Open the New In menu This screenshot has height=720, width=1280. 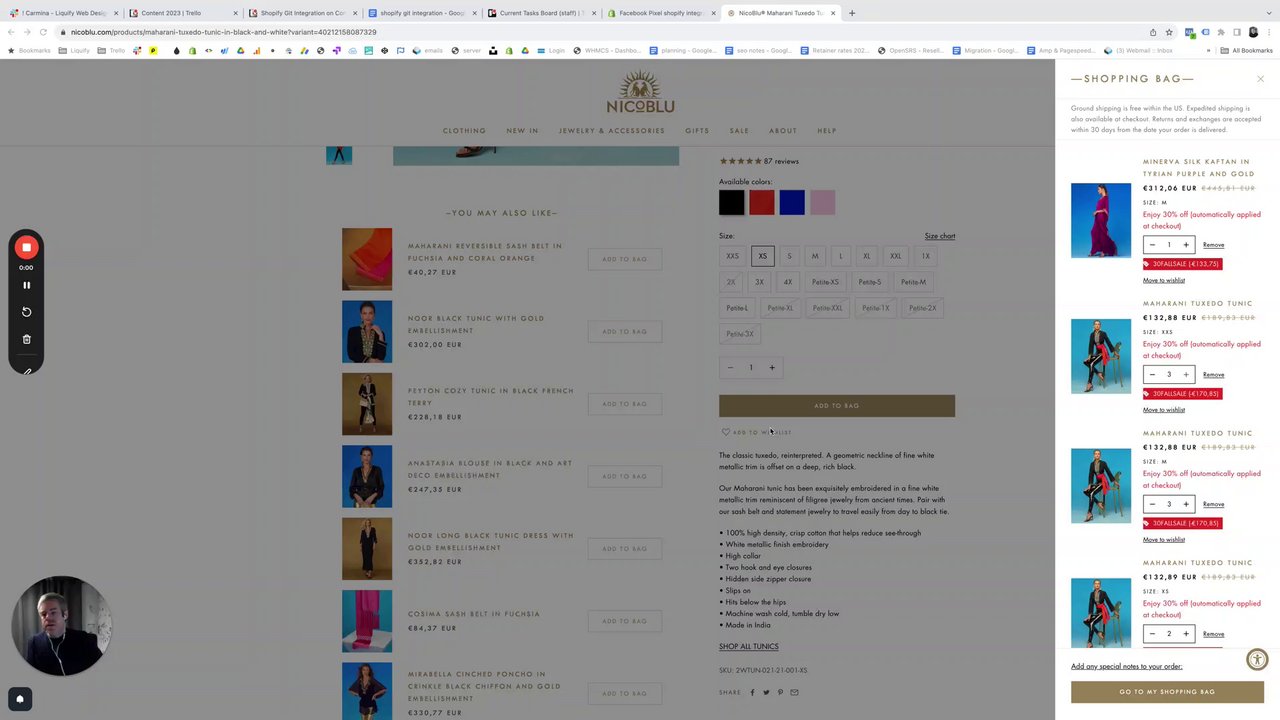[x=522, y=131]
